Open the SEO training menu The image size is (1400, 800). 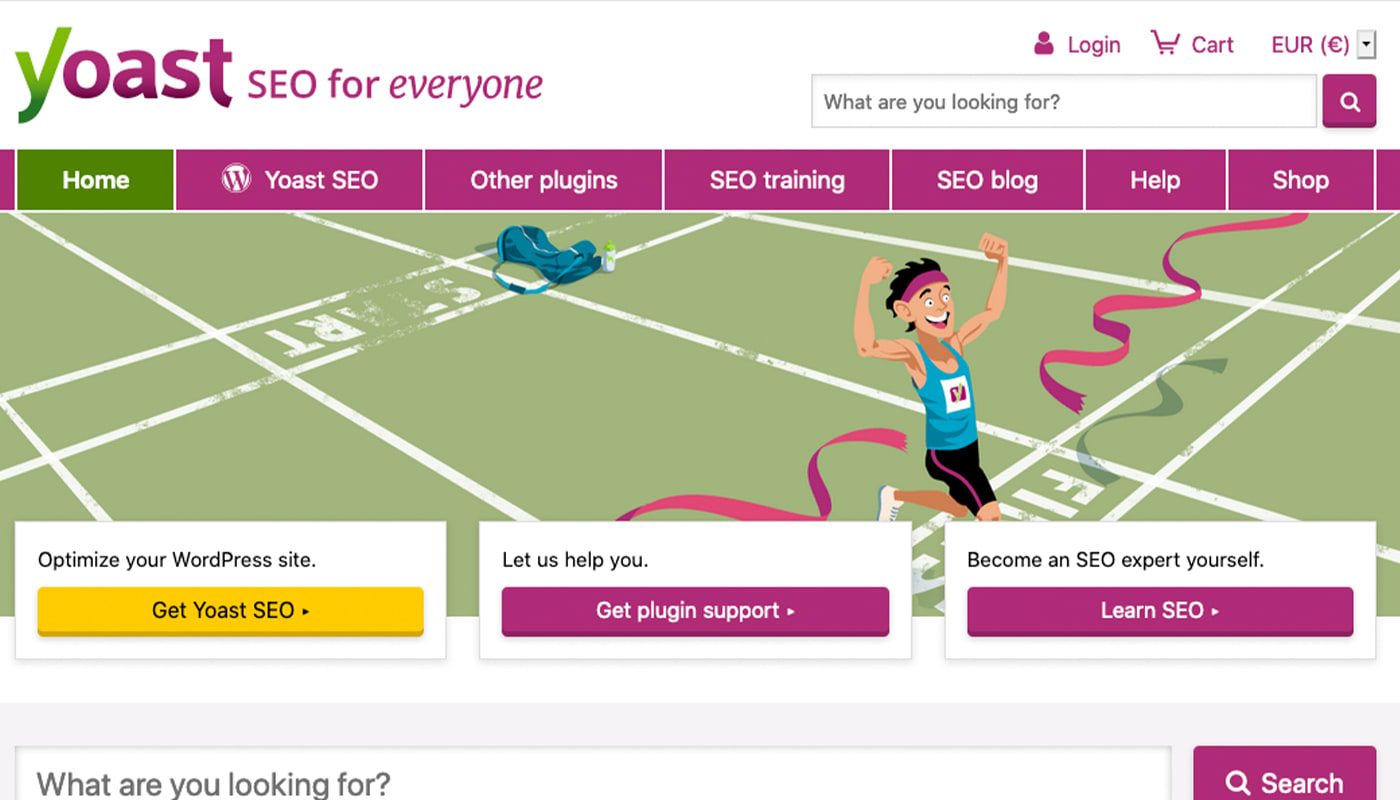click(x=777, y=180)
